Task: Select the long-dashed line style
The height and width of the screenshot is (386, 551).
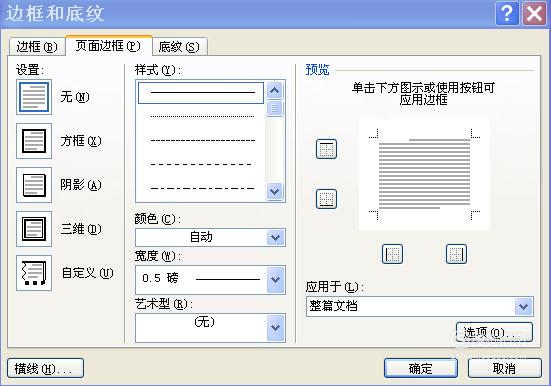Action: (x=201, y=164)
